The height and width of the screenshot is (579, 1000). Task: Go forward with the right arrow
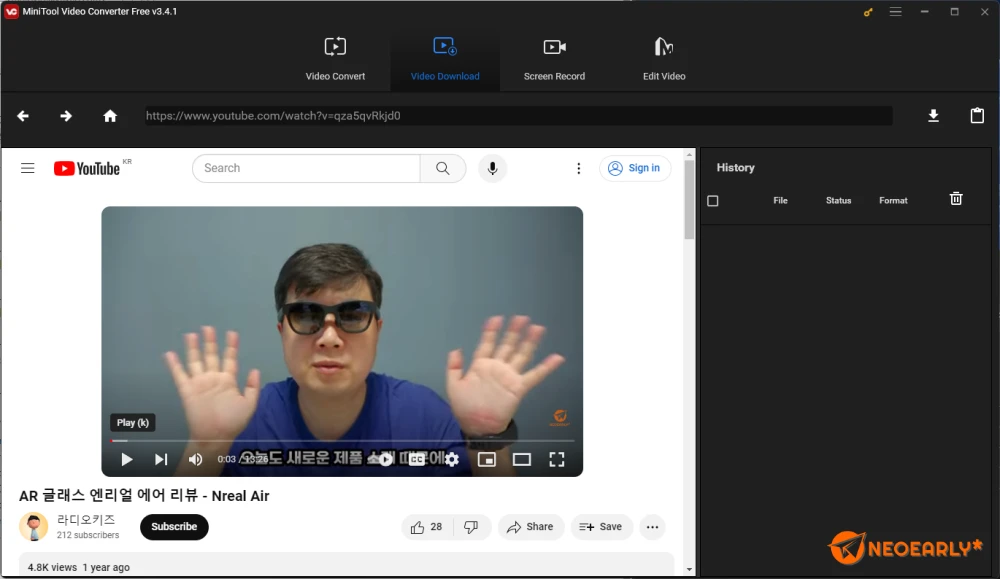66,116
